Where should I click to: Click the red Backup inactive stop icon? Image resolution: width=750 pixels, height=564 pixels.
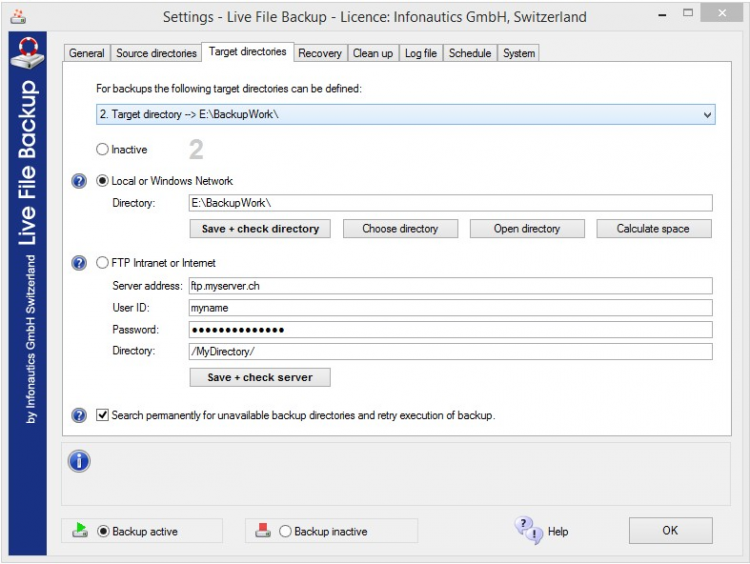263,531
